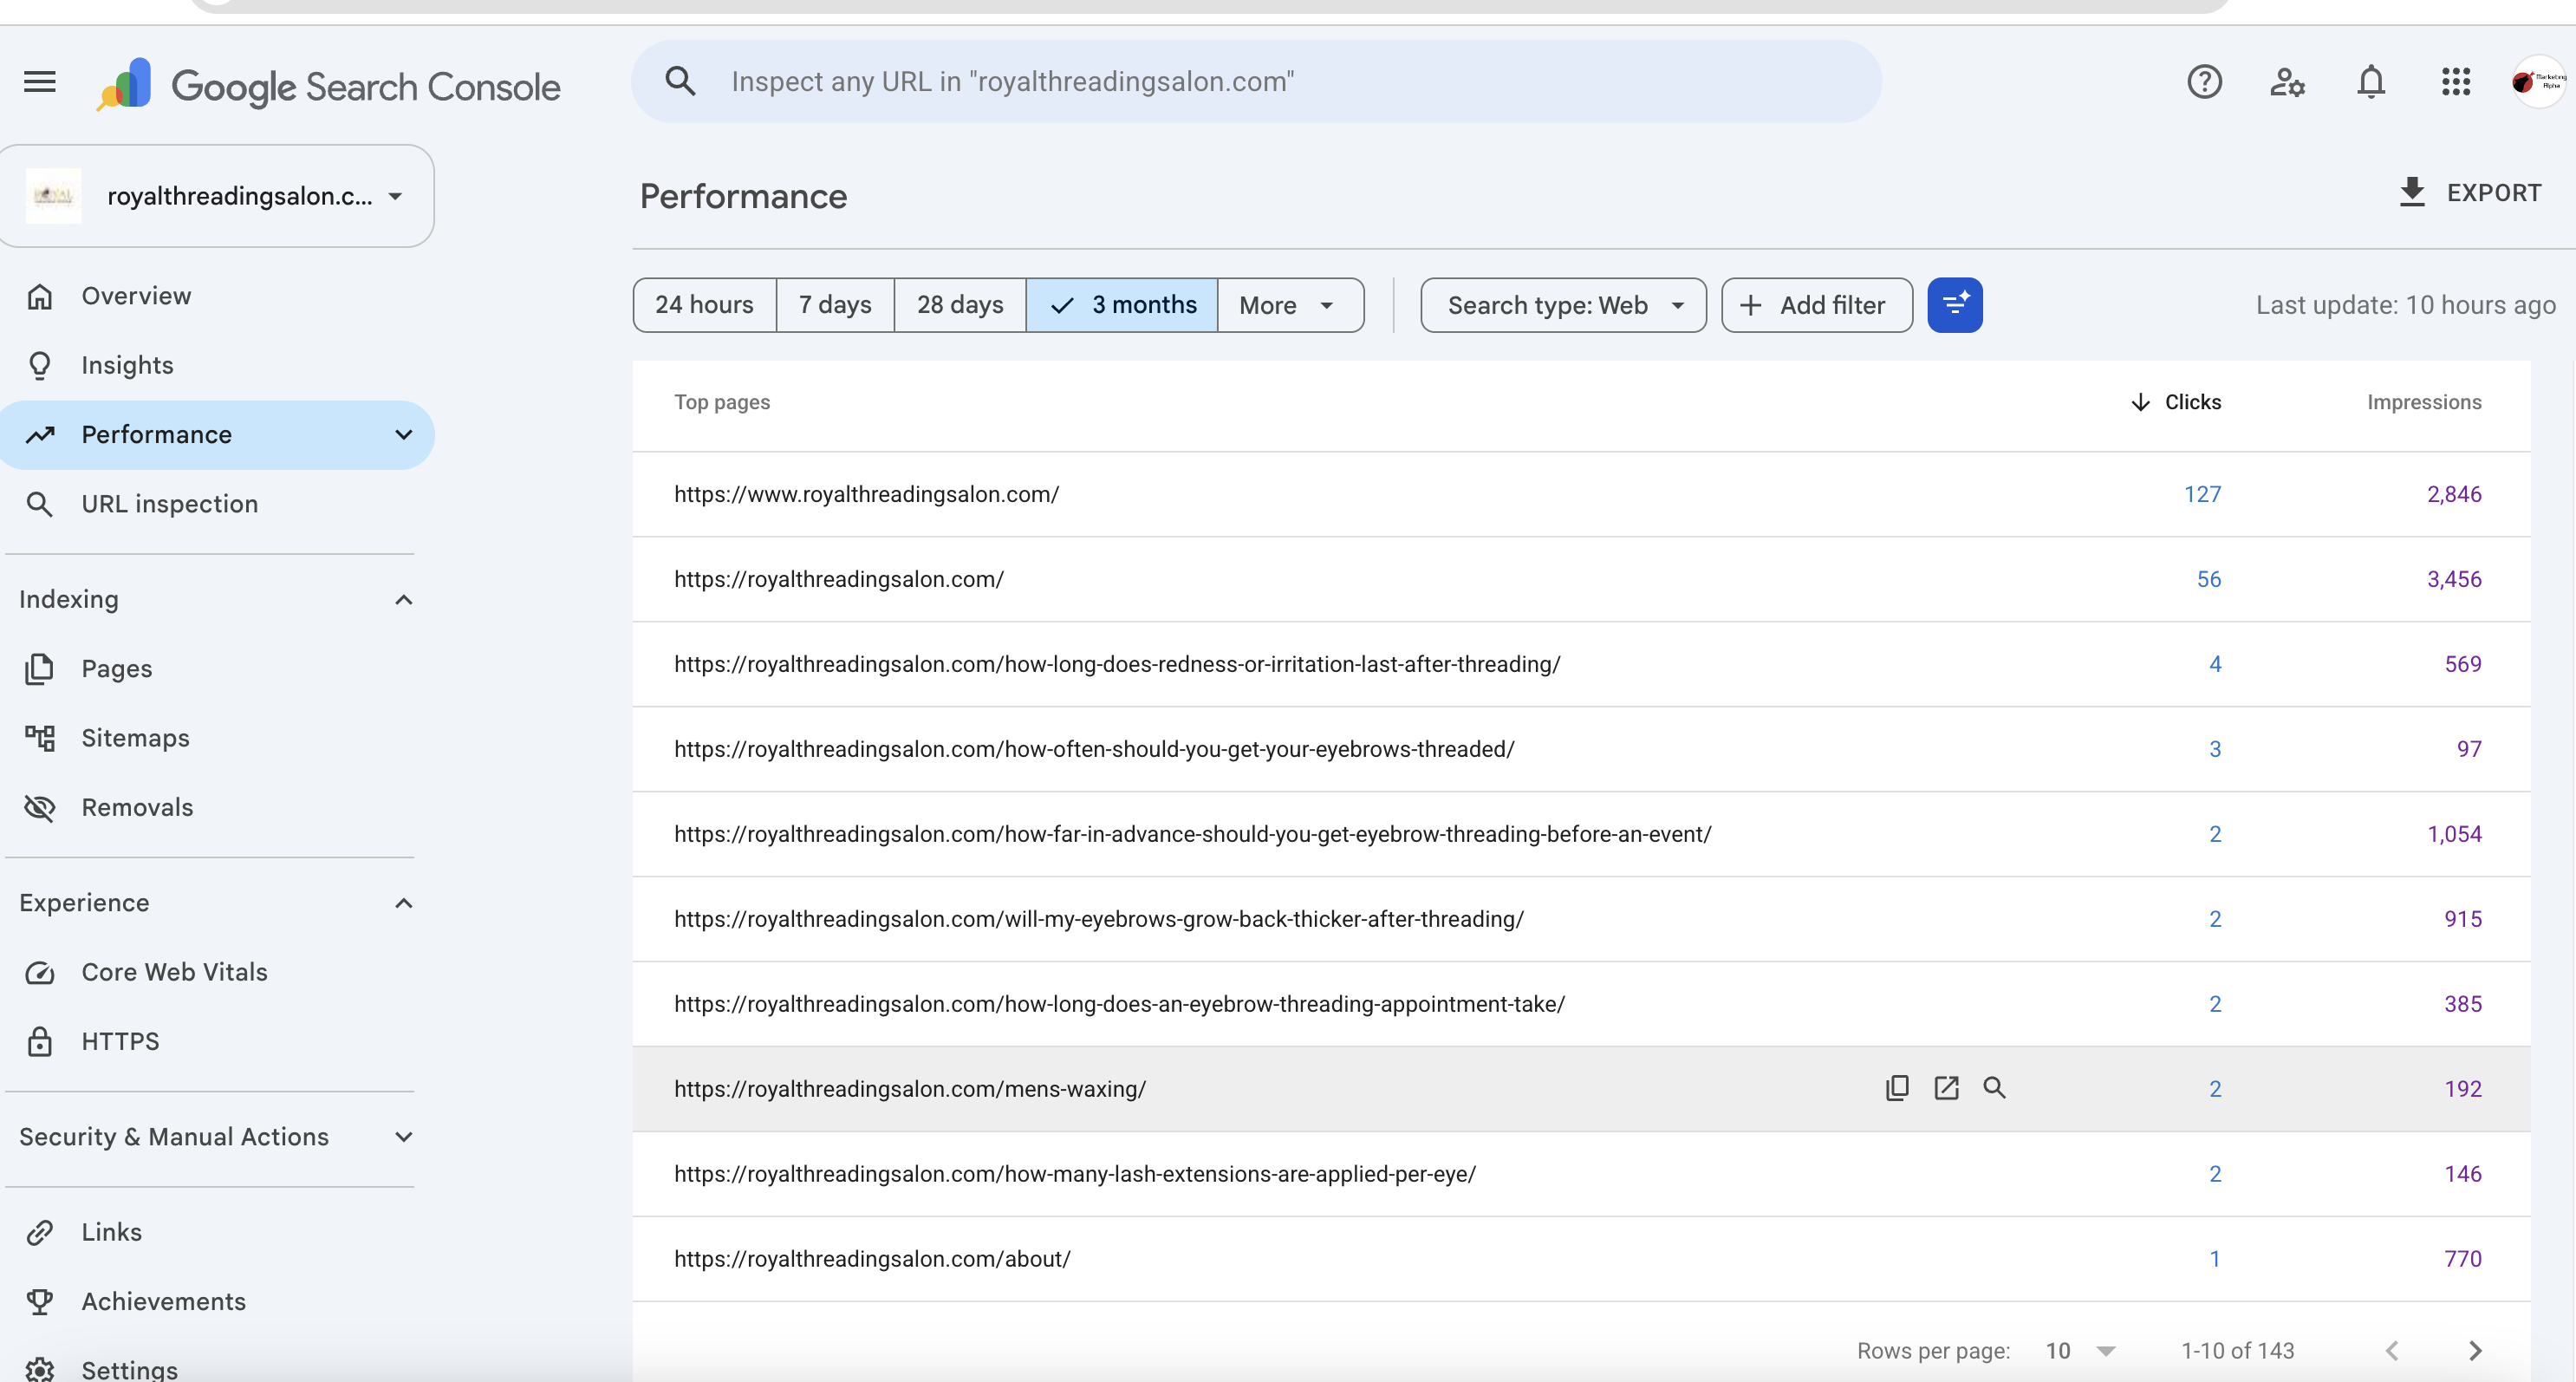The width and height of the screenshot is (2576, 1382).
Task: Open Sitemaps in the sidebar
Action: [x=216, y=738]
